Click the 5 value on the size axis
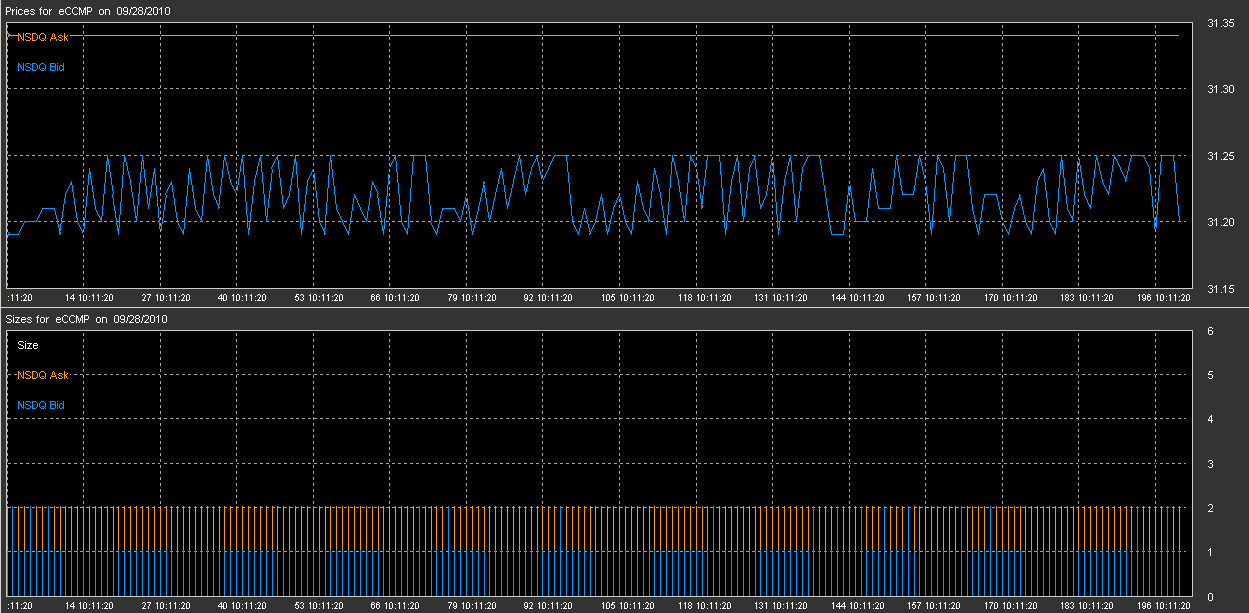The width and height of the screenshot is (1249, 613). click(1210, 375)
